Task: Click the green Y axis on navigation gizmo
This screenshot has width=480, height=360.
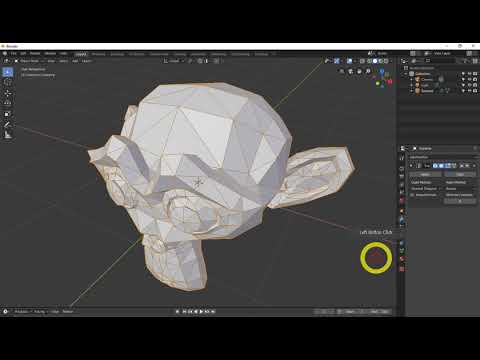Action: pos(378,83)
